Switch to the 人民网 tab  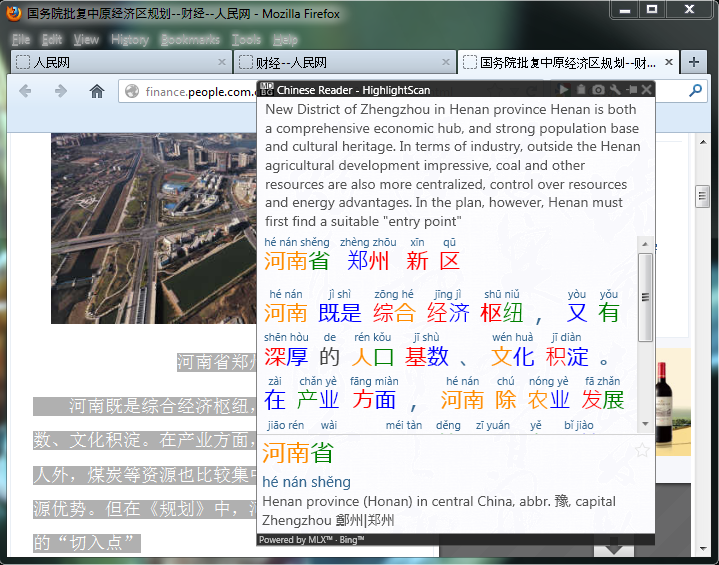point(121,62)
